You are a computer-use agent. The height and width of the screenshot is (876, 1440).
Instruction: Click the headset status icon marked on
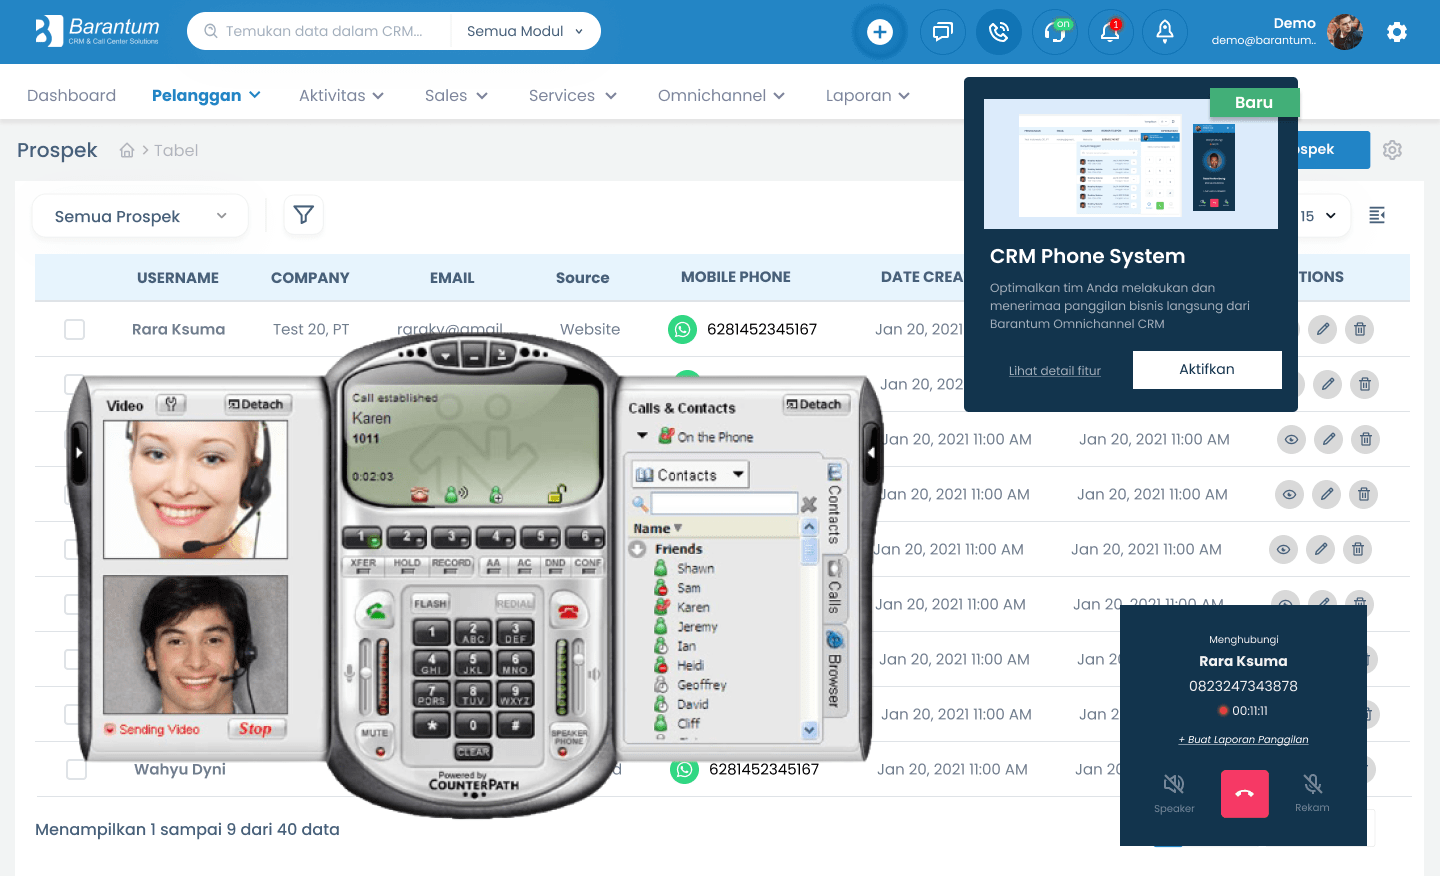(x=1055, y=32)
